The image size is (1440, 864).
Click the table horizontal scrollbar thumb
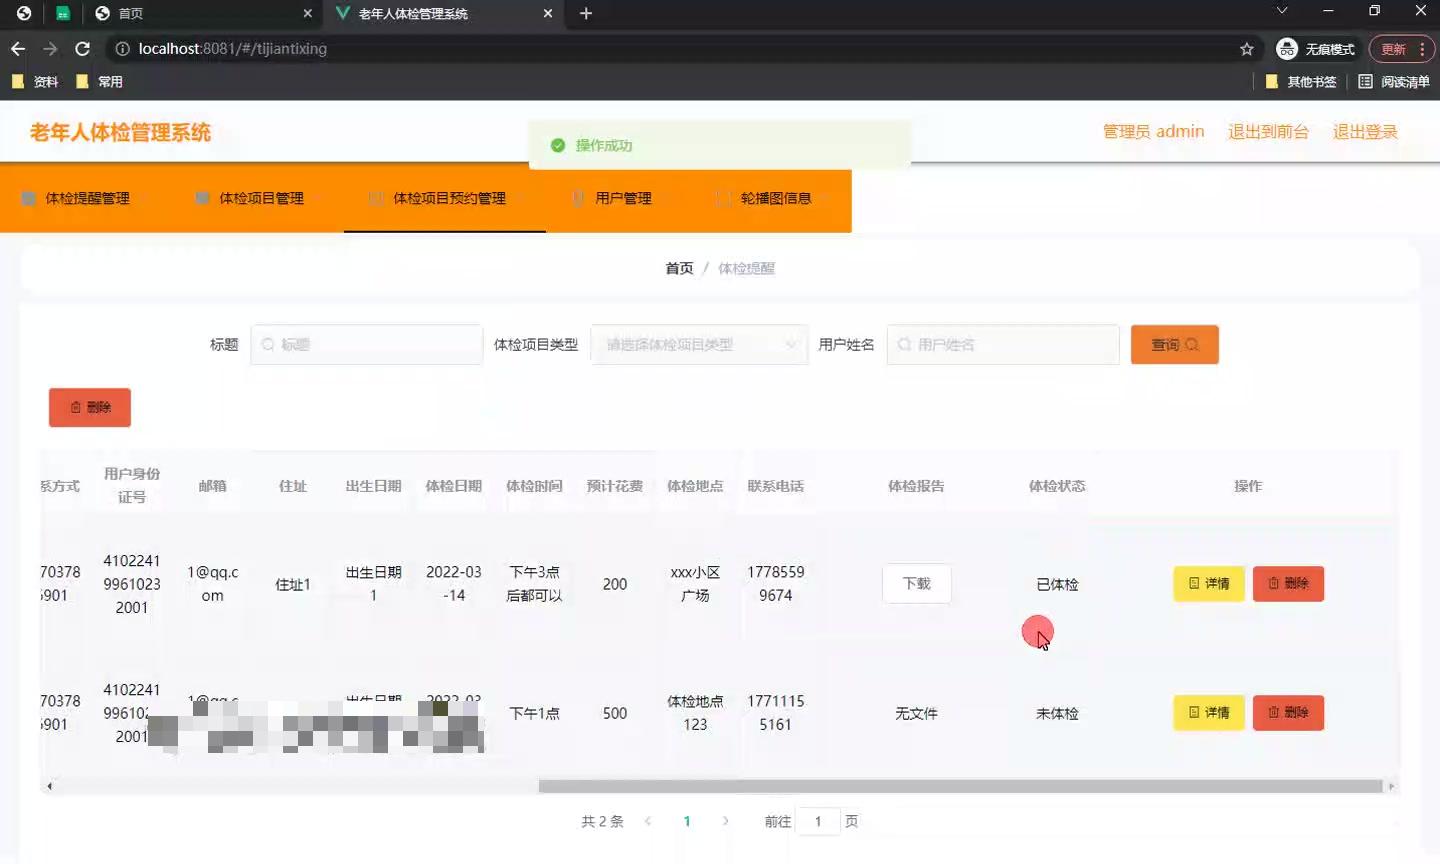coord(960,786)
